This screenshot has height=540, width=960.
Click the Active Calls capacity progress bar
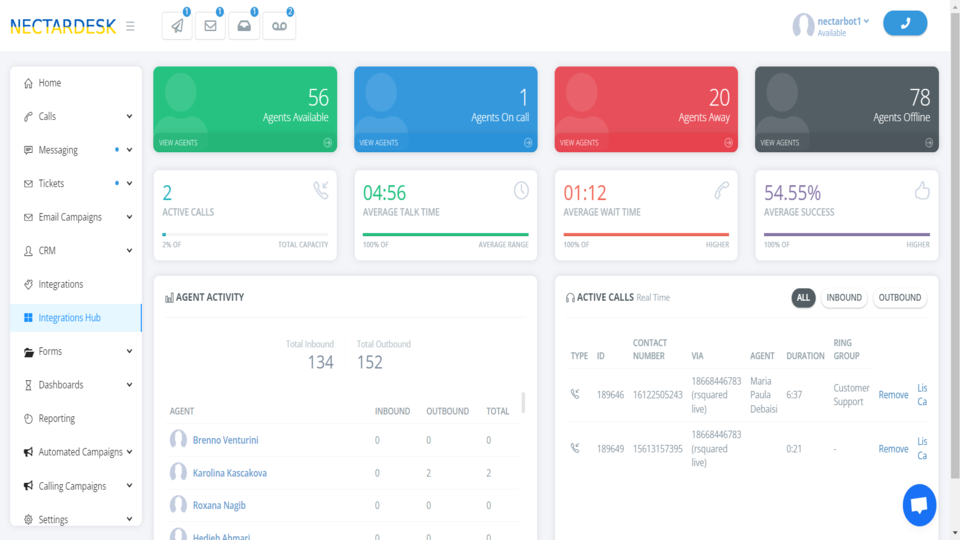pos(245,234)
